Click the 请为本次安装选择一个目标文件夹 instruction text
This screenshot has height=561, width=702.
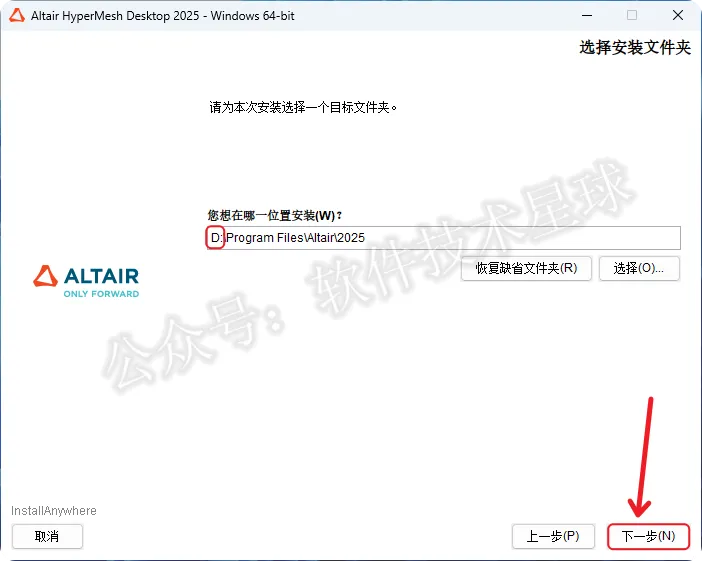[303, 107]
